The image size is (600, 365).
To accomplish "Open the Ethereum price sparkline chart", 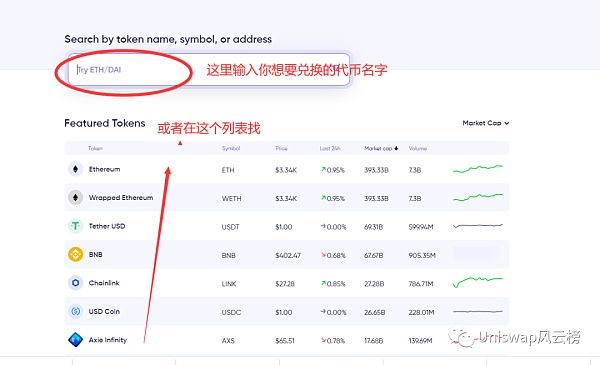I will click(478, 169).
